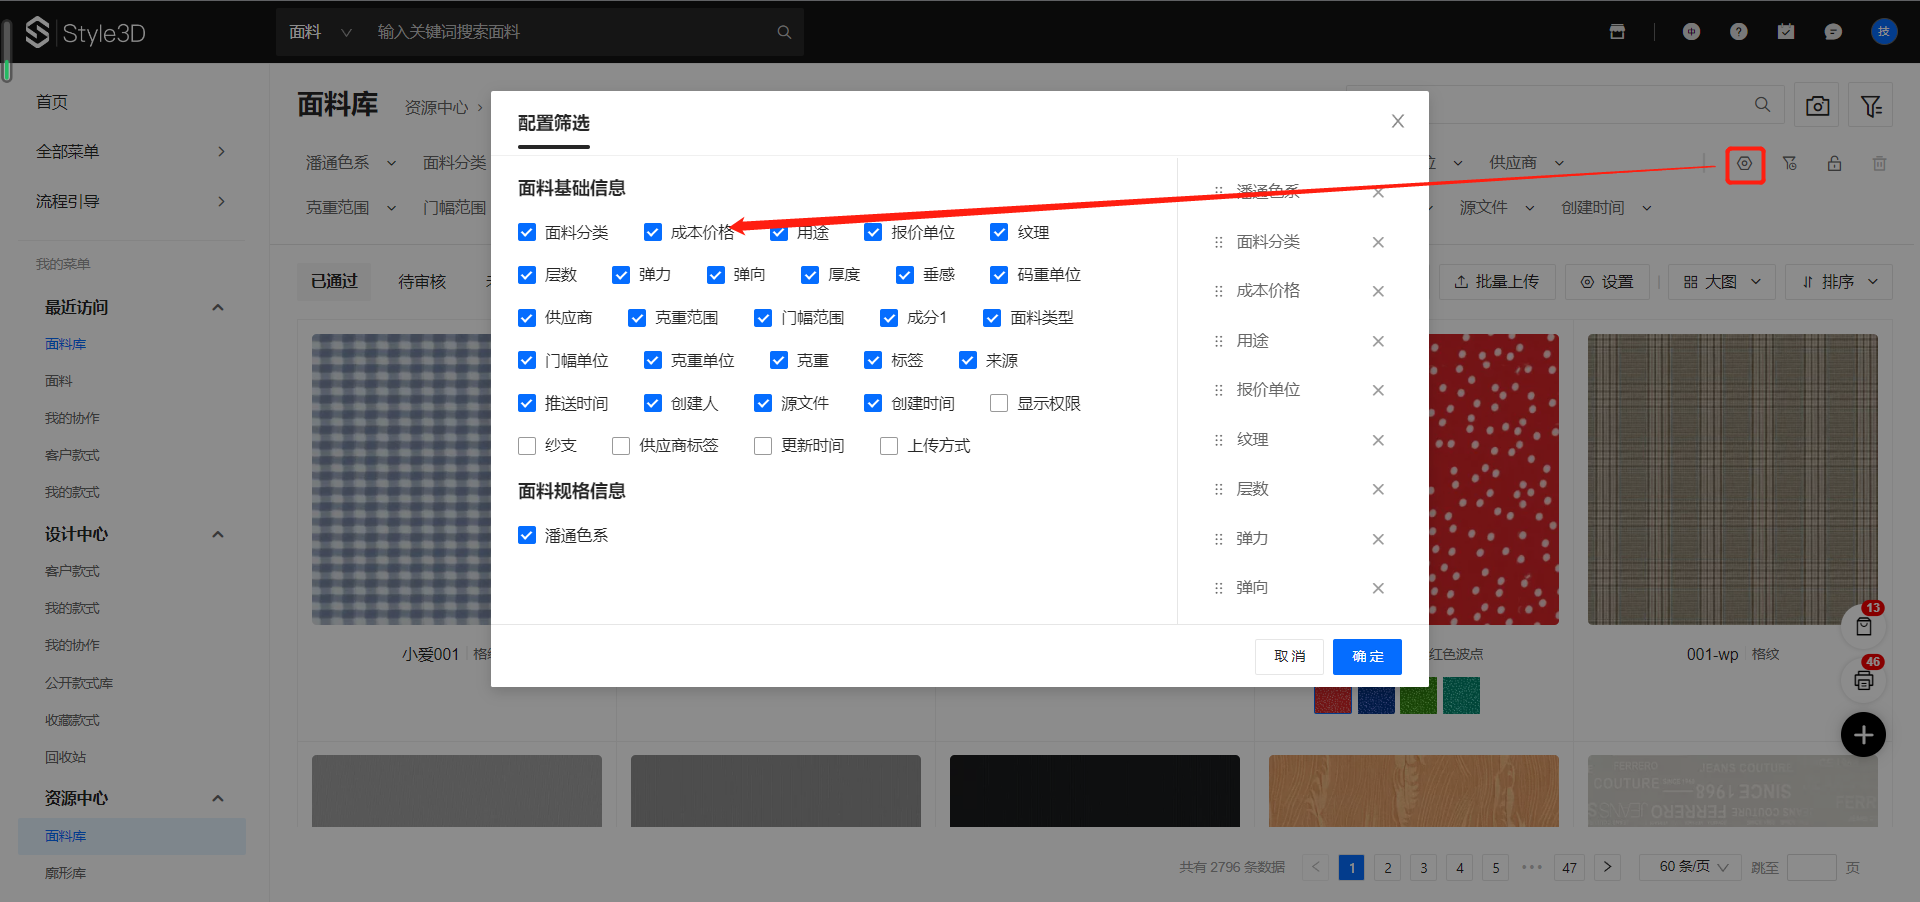Viewport: 1920px width, 902px height.
Task: Open 面料库 under 最近访问
Action: coord(66,344)
